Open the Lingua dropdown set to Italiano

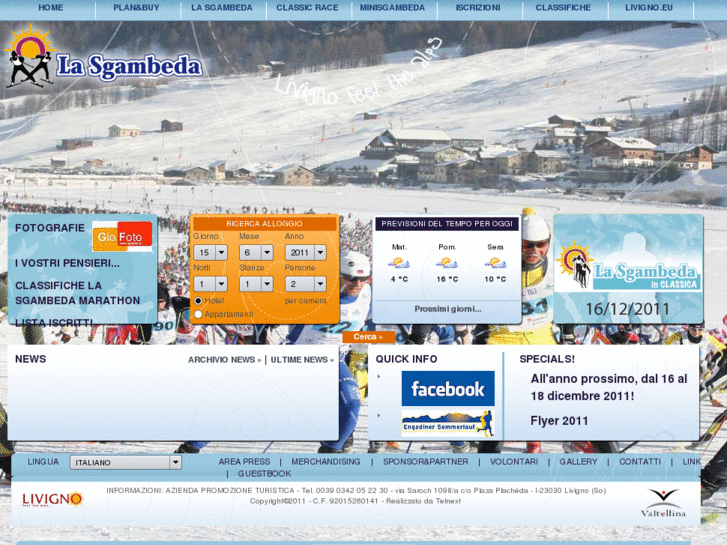click(126, 462)
